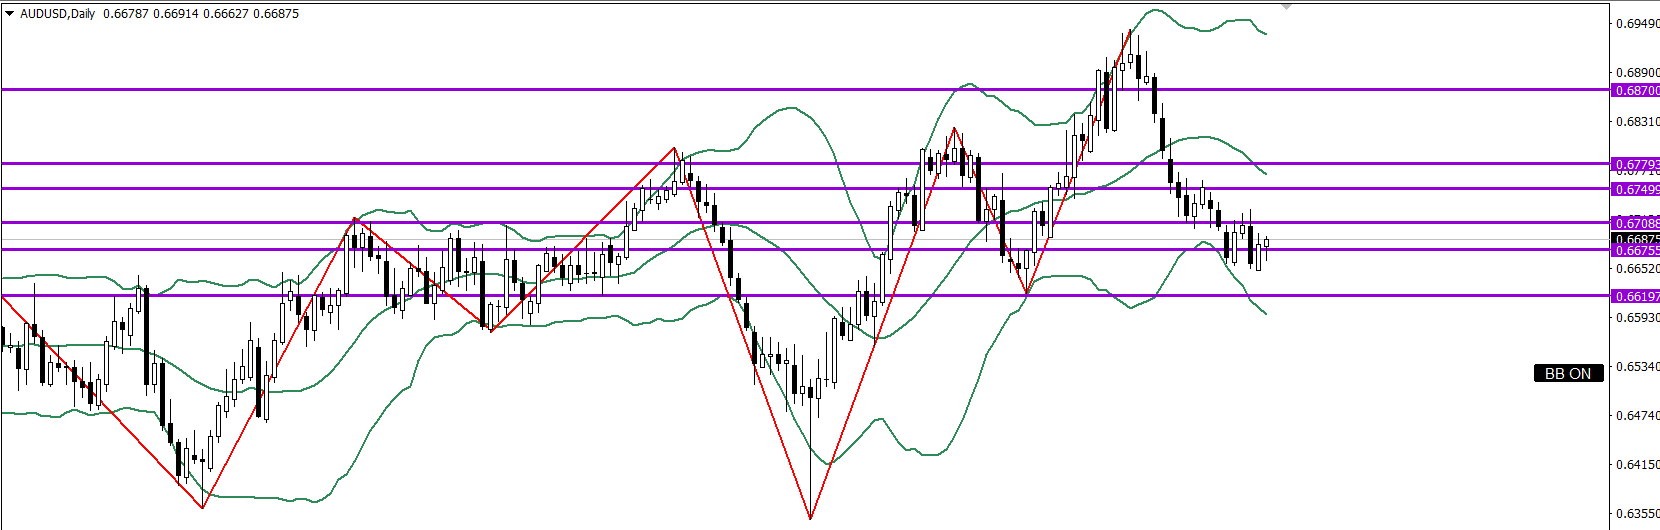The width and height of the screenshot is (1660, 530).
Task: Click the right end of upper Bollinger band
Action: [x=1266, y=33]
